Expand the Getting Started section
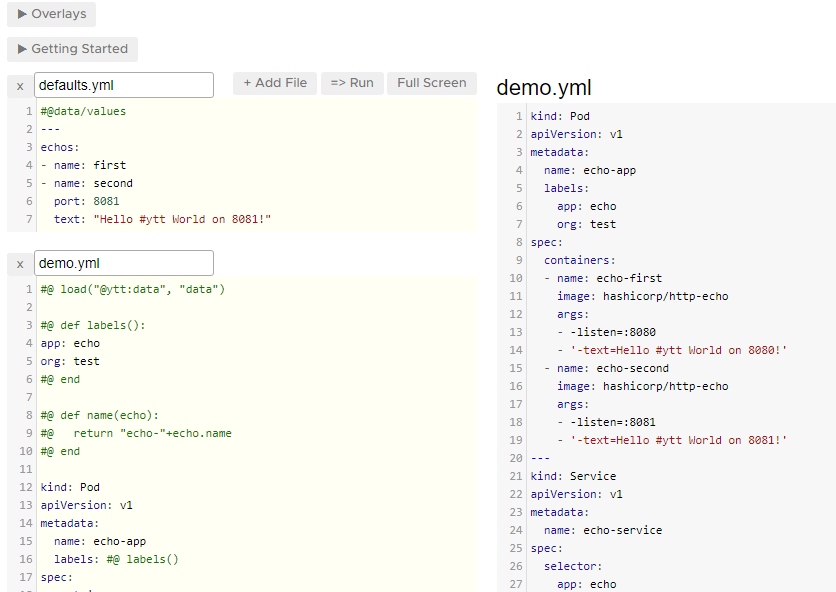Image resolution: width=836 pixels, height=592 pixels. [72, 49]
